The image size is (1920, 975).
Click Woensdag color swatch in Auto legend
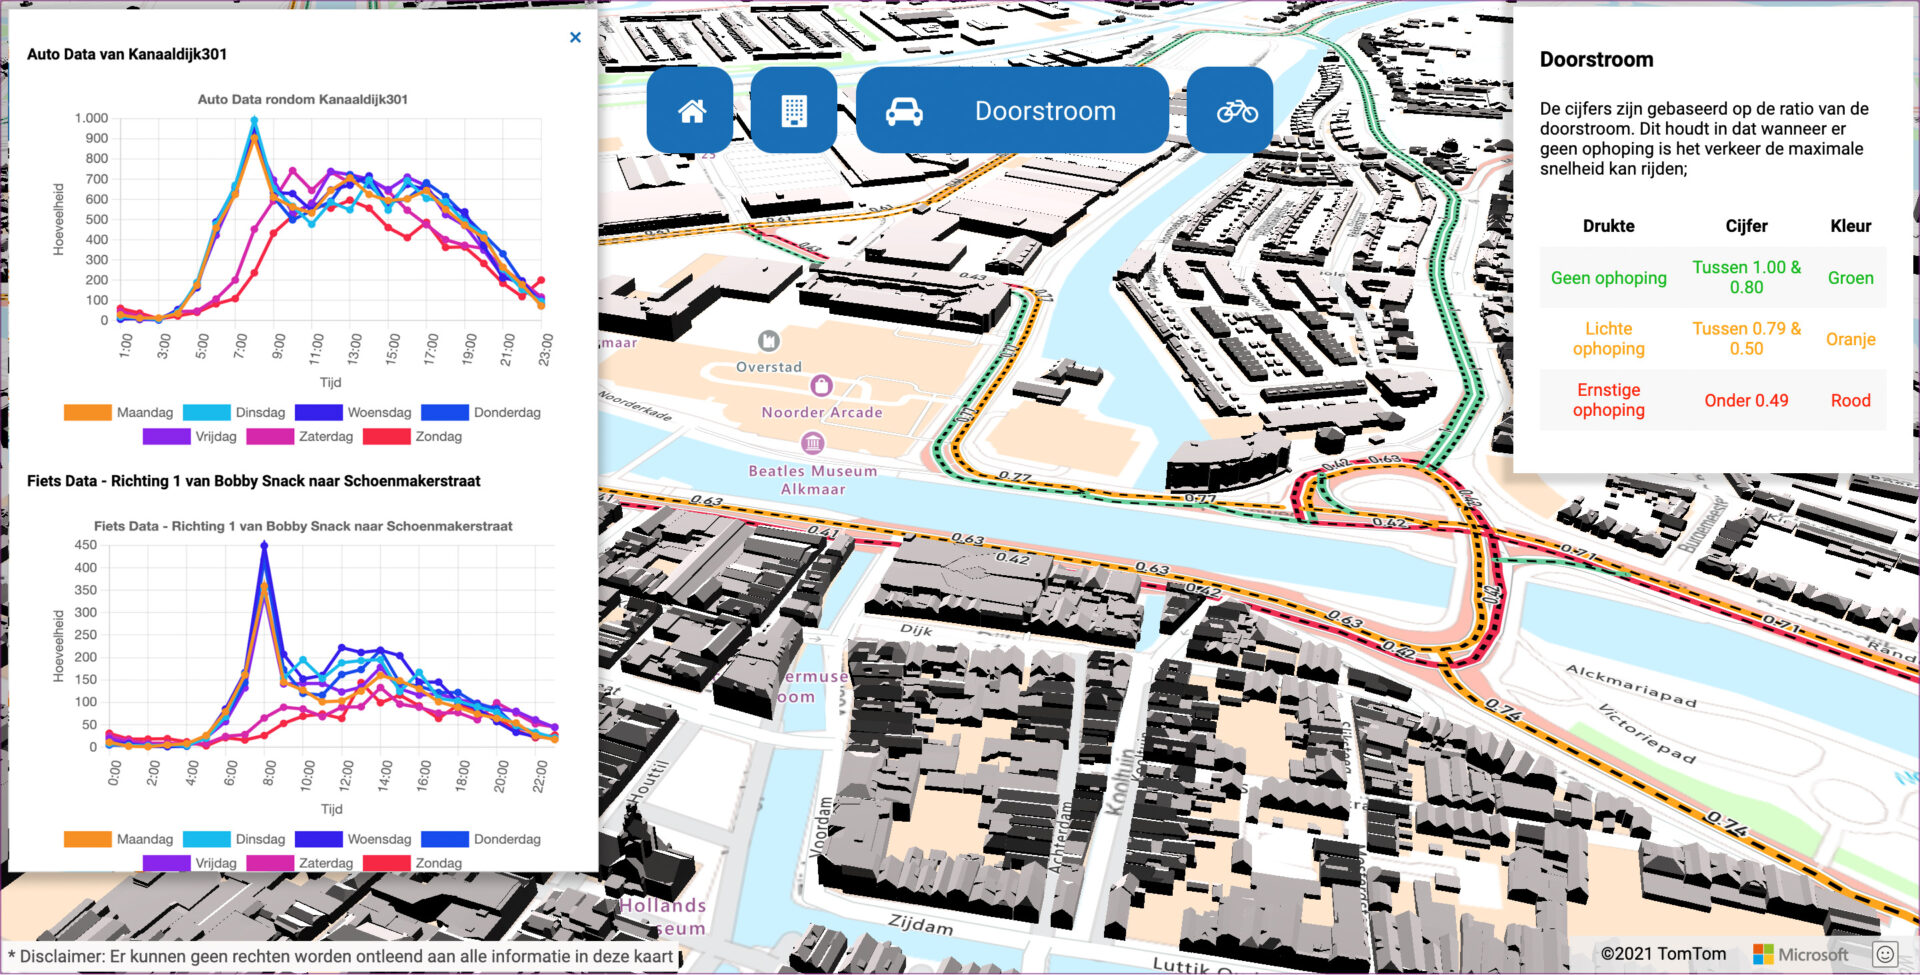[x=319, y=413]
